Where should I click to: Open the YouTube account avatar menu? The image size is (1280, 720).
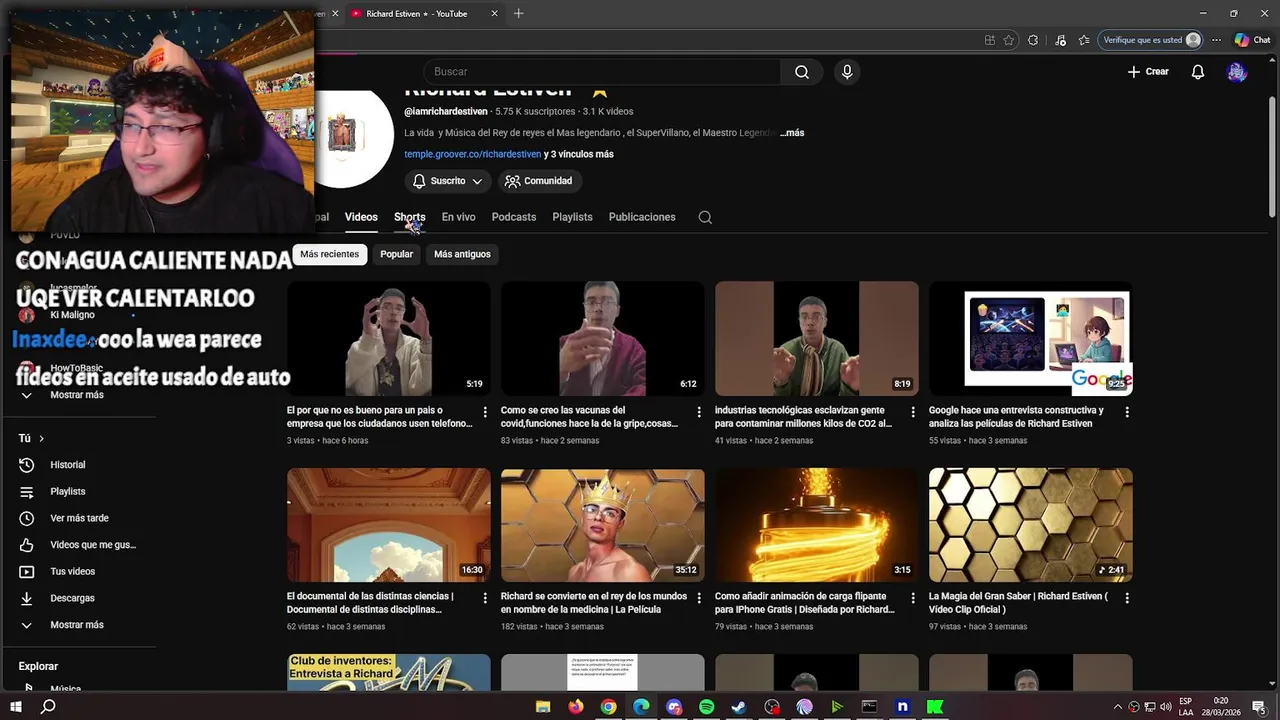[1237, 72]
